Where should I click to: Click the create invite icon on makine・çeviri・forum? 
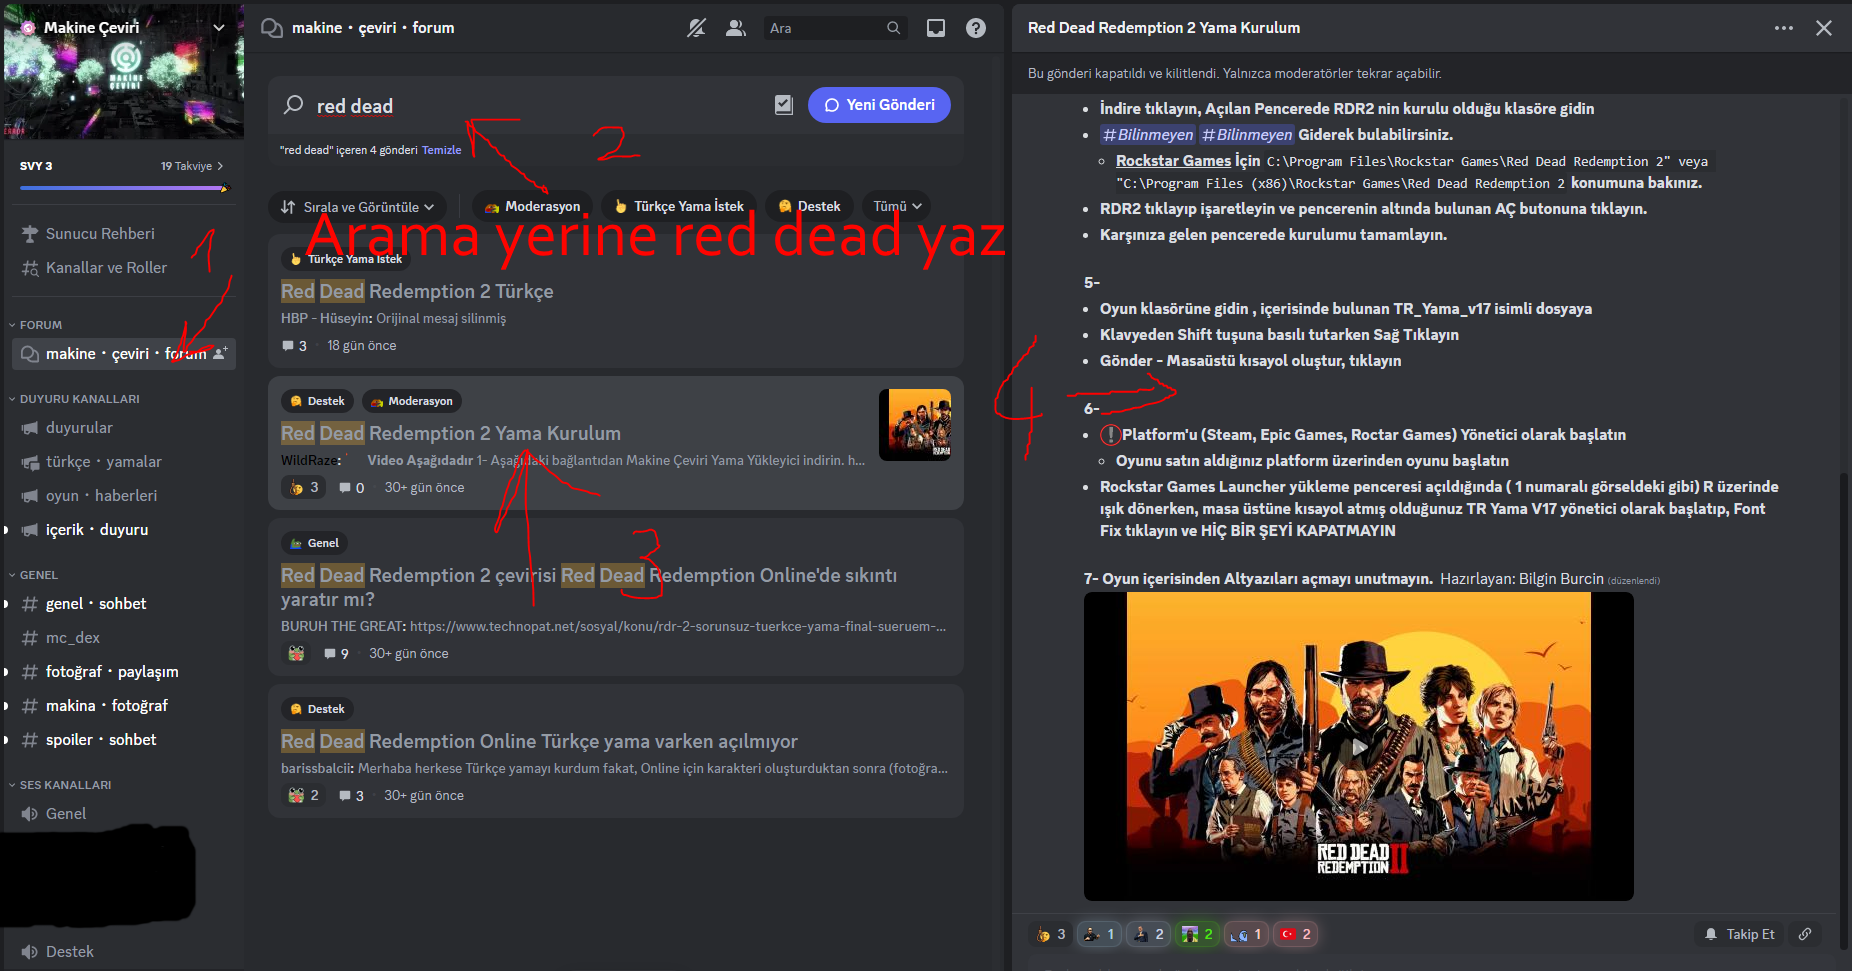pos(221,353)
